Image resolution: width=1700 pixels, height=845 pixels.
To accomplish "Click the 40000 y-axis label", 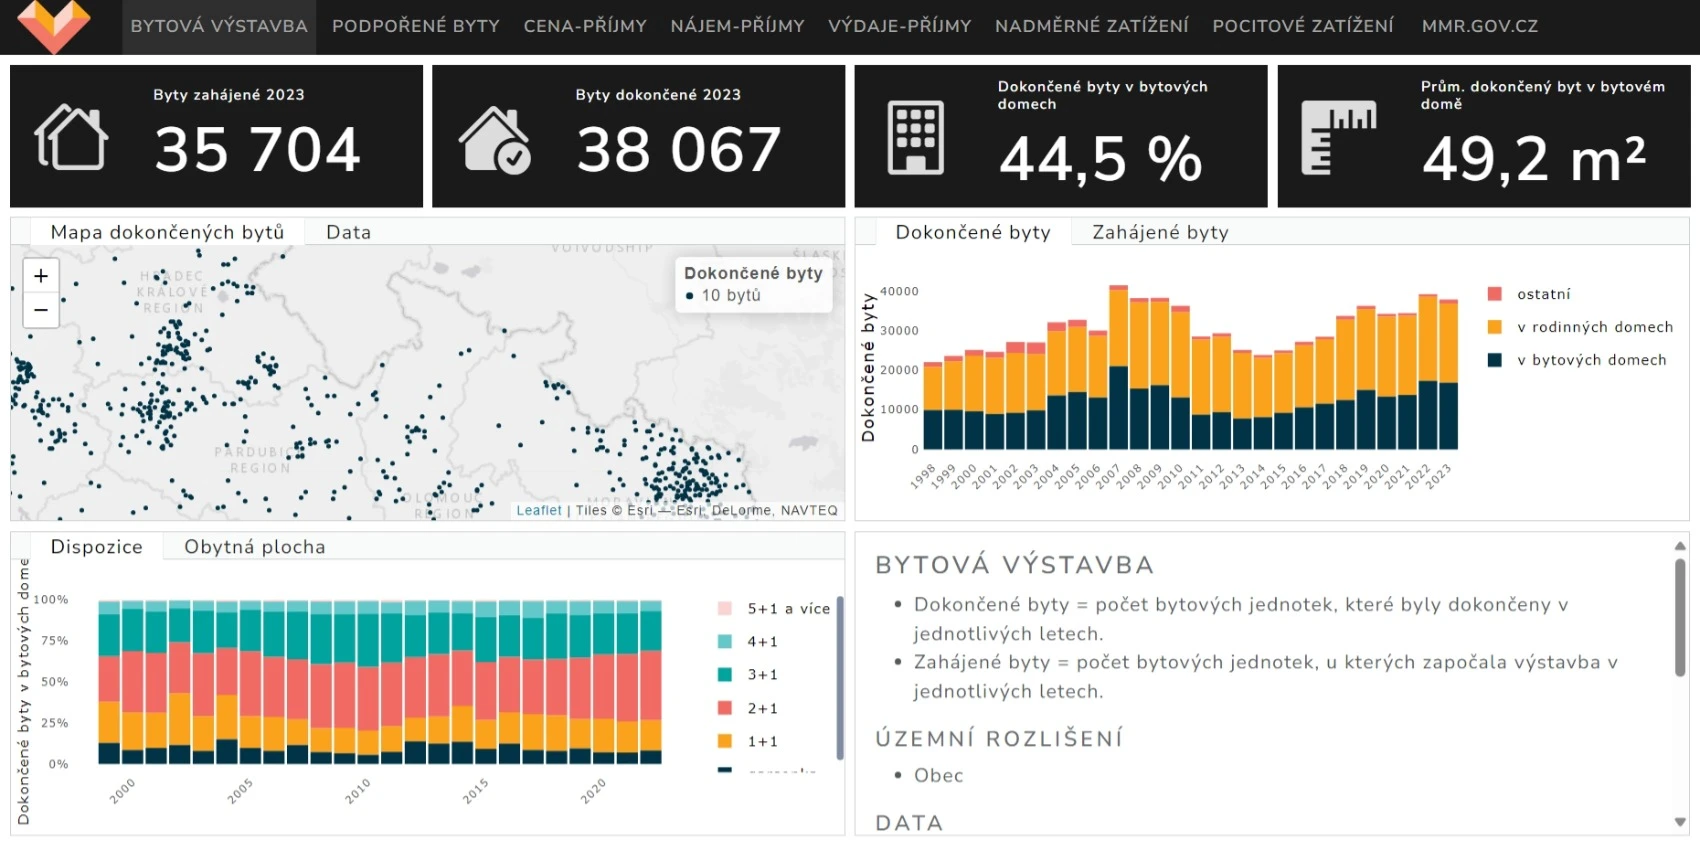I will click(x=899, y=291).
